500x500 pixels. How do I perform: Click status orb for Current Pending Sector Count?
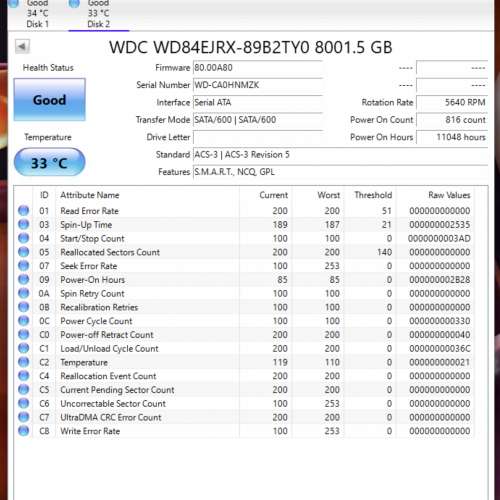click(23, 389)
